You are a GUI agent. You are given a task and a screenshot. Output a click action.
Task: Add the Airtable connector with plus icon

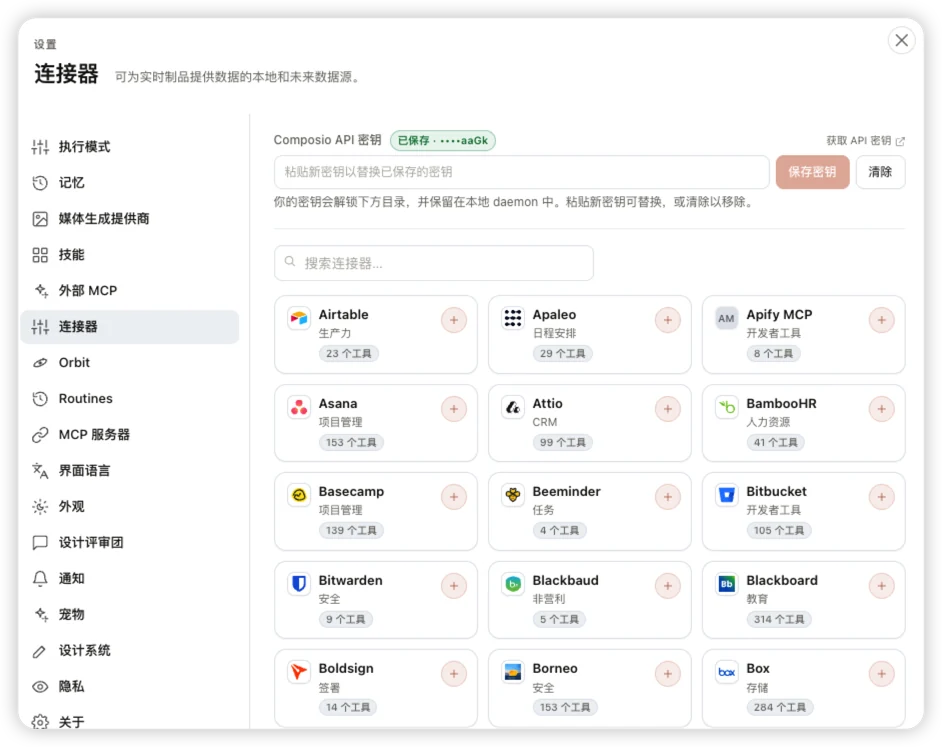point(454,320)
